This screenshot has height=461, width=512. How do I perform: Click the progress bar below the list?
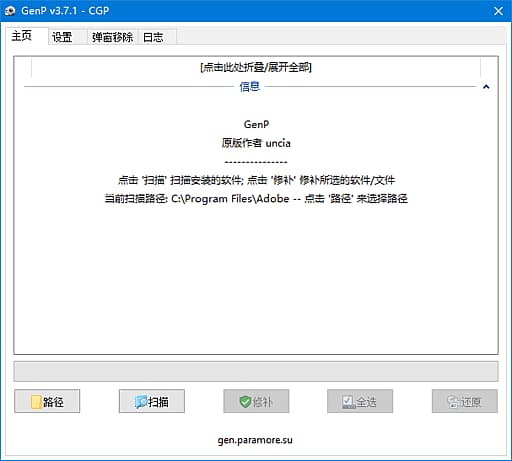pos(256,371)
